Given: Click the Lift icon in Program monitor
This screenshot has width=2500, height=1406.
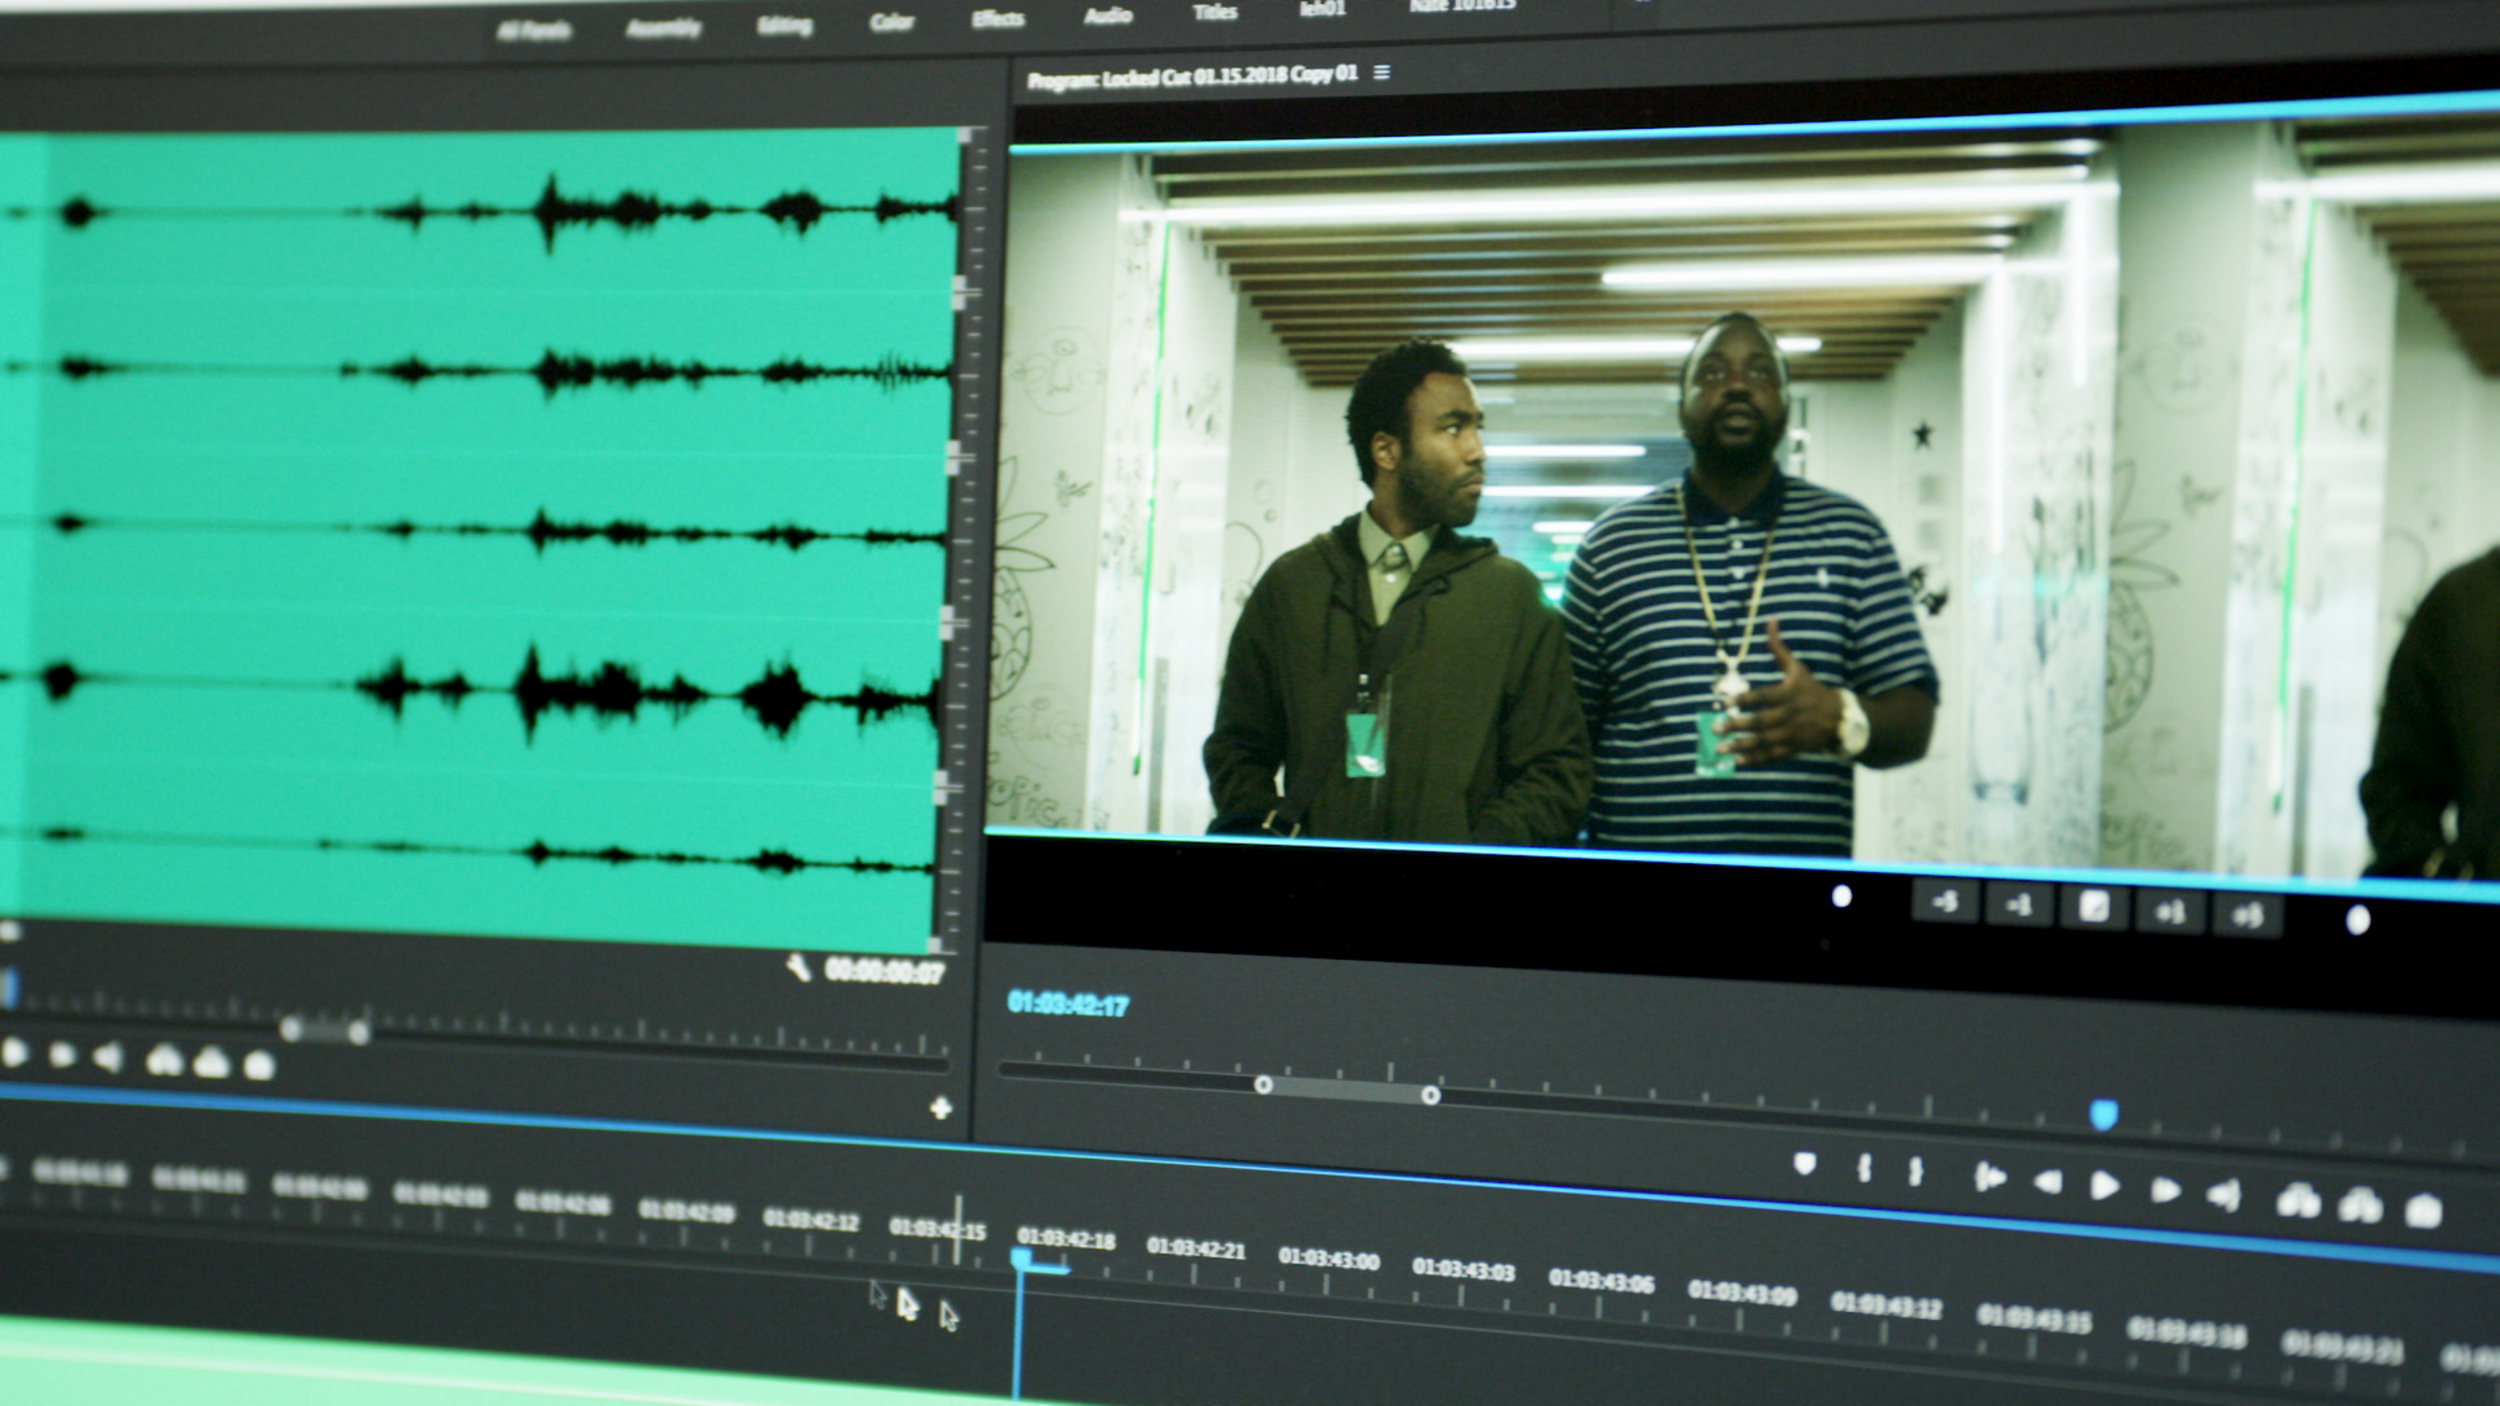Looking at the screenshot, I should coord(2298,1201).
